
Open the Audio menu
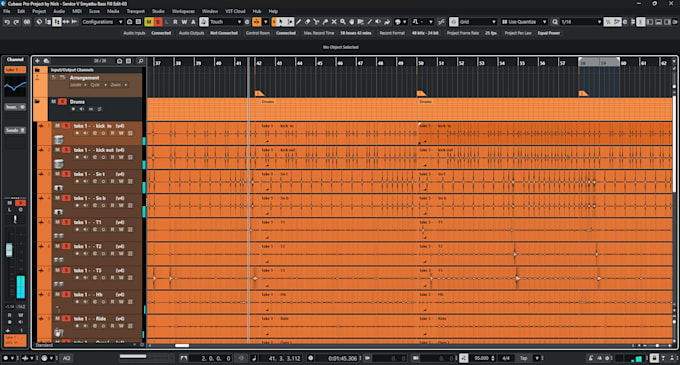pos(59,11)
